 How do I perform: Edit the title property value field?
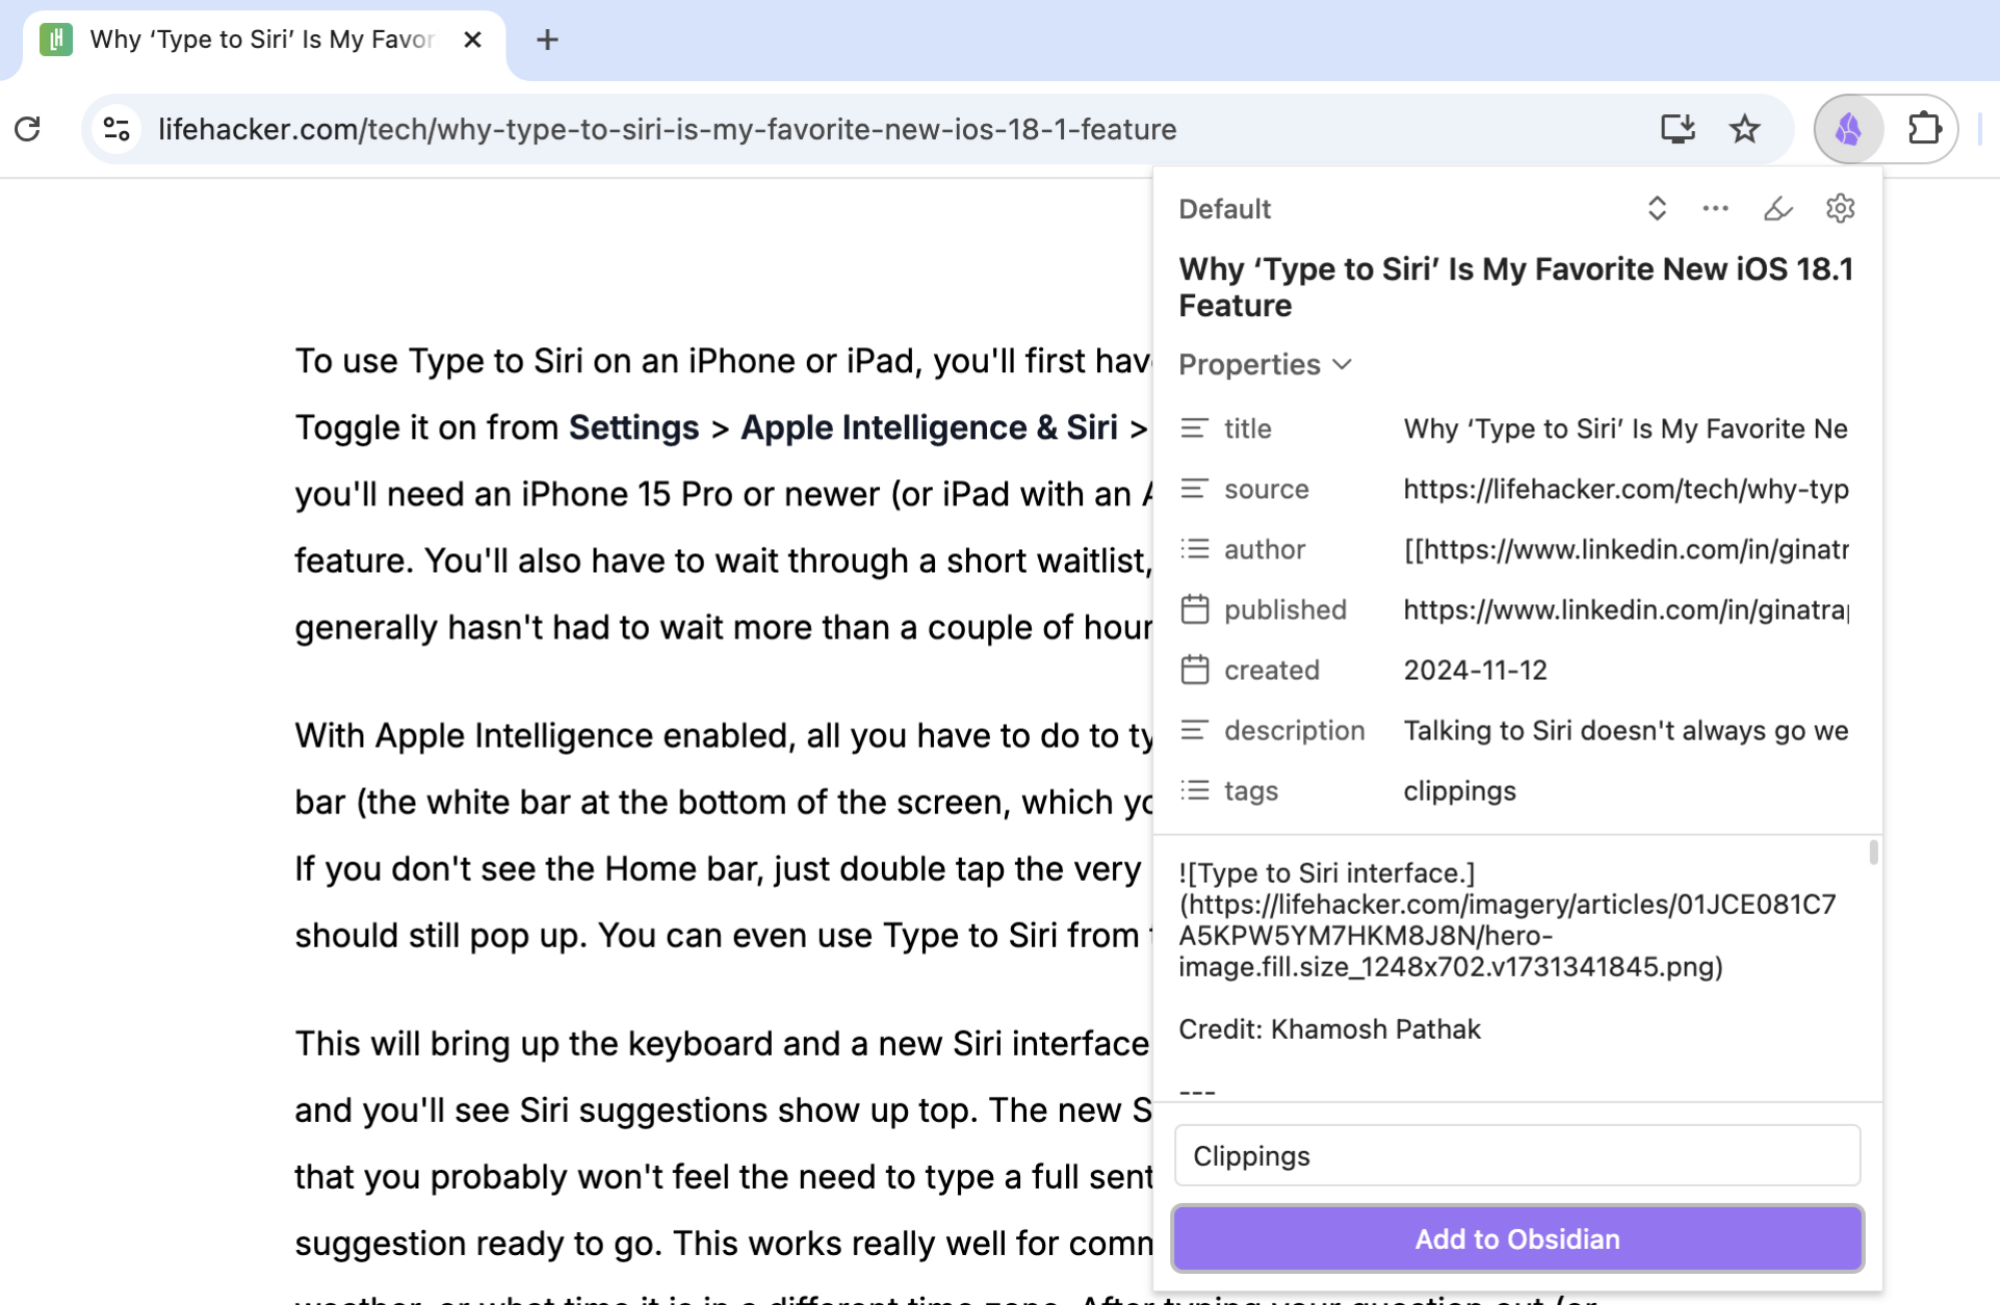1626,428
